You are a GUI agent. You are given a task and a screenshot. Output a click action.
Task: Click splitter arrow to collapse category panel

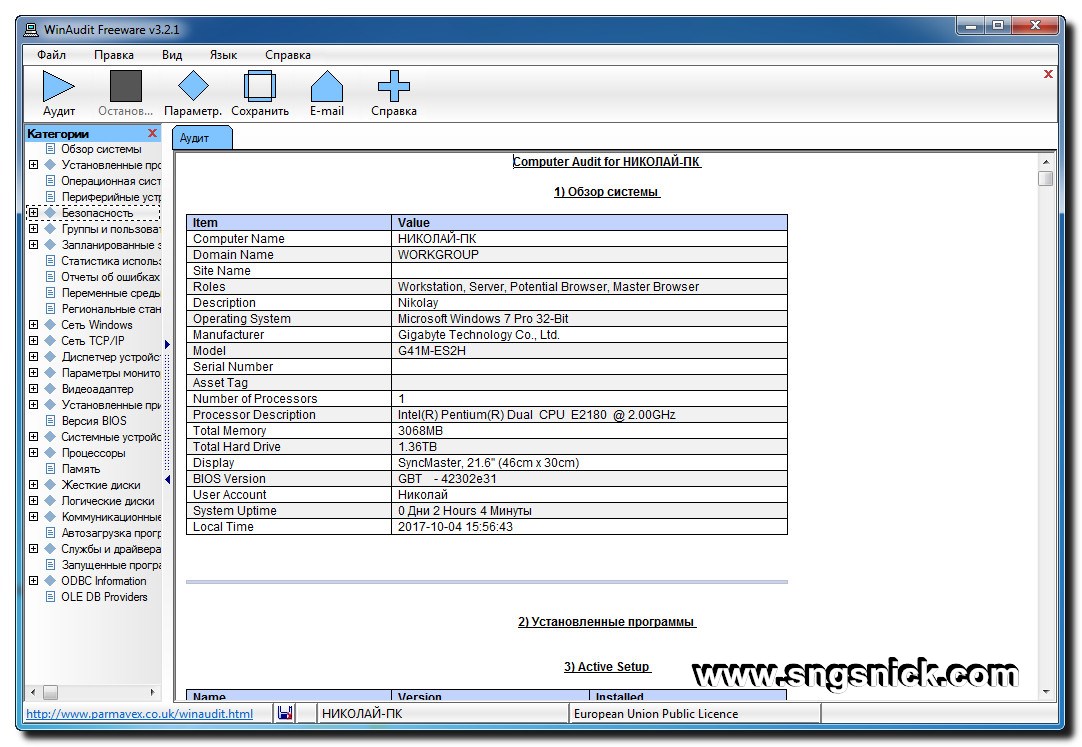[167, 479]
